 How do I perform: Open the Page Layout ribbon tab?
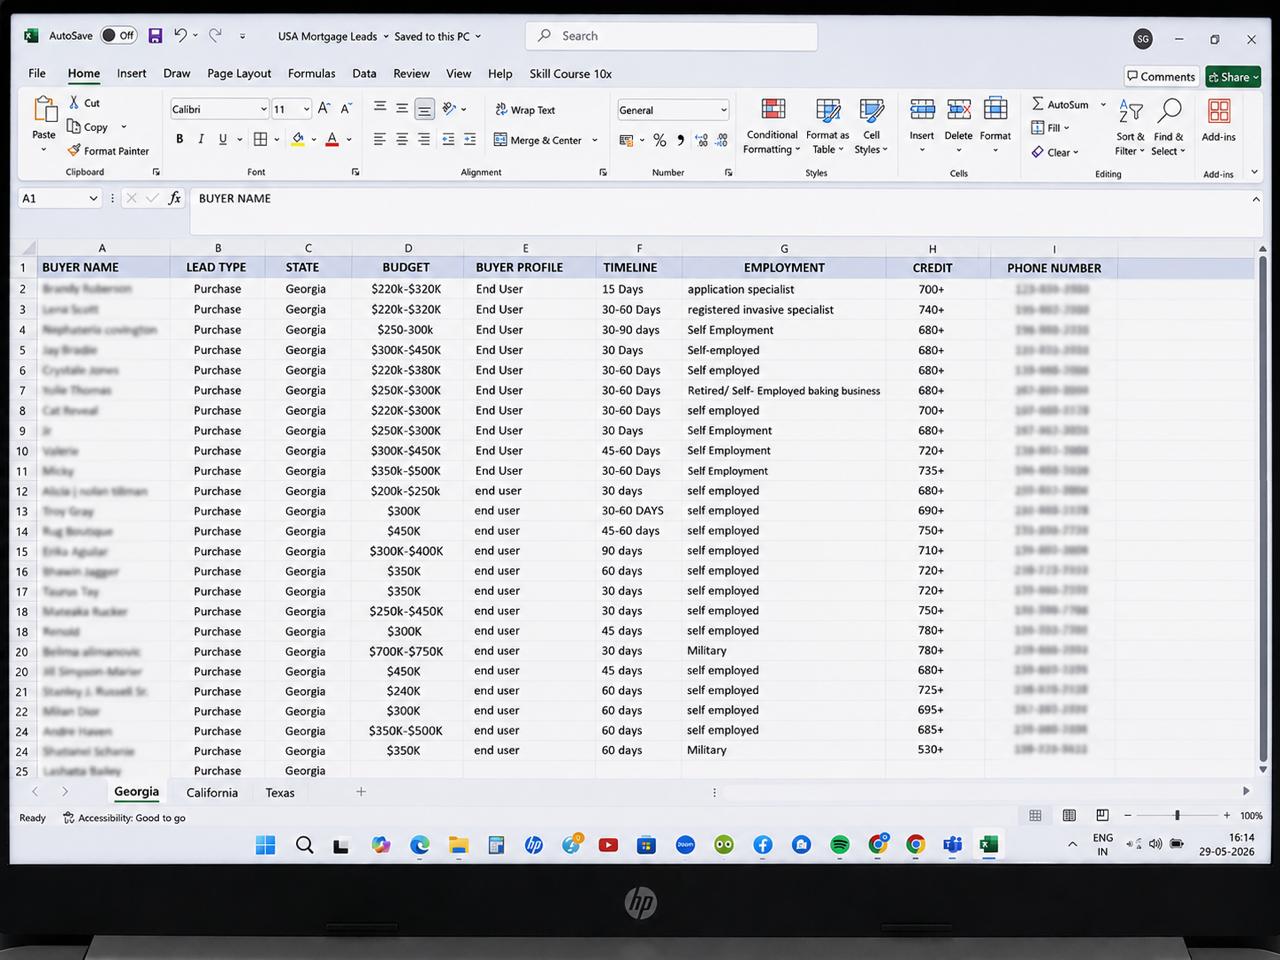(x=239, y=73)
